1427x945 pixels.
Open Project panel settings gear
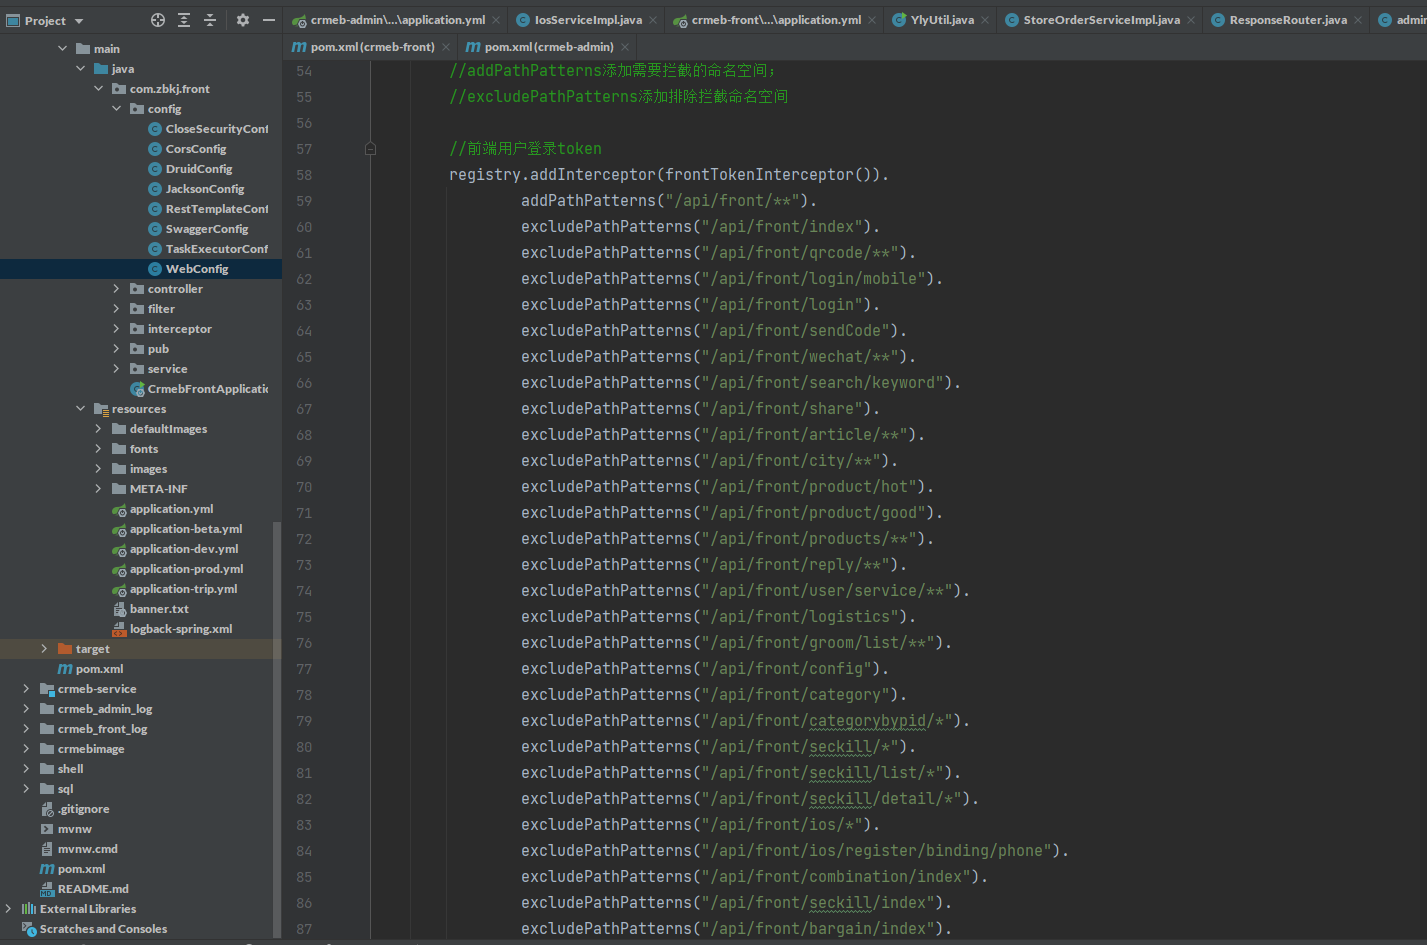[x=243, y=20]
